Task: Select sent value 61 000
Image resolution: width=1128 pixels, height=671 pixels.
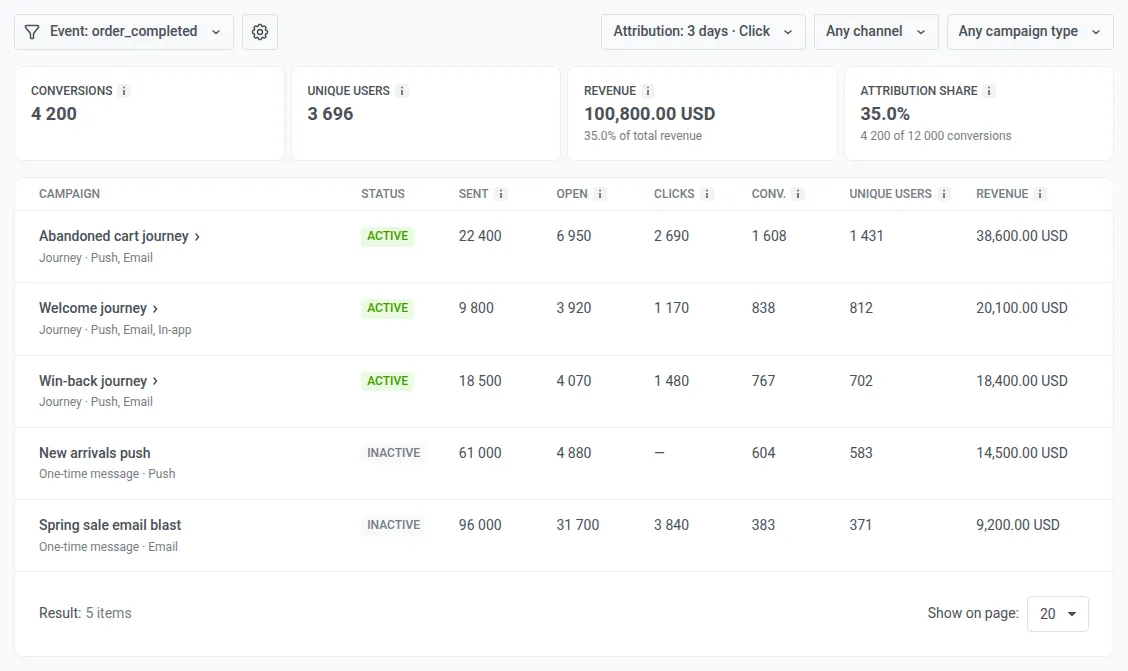Action: 480,452
